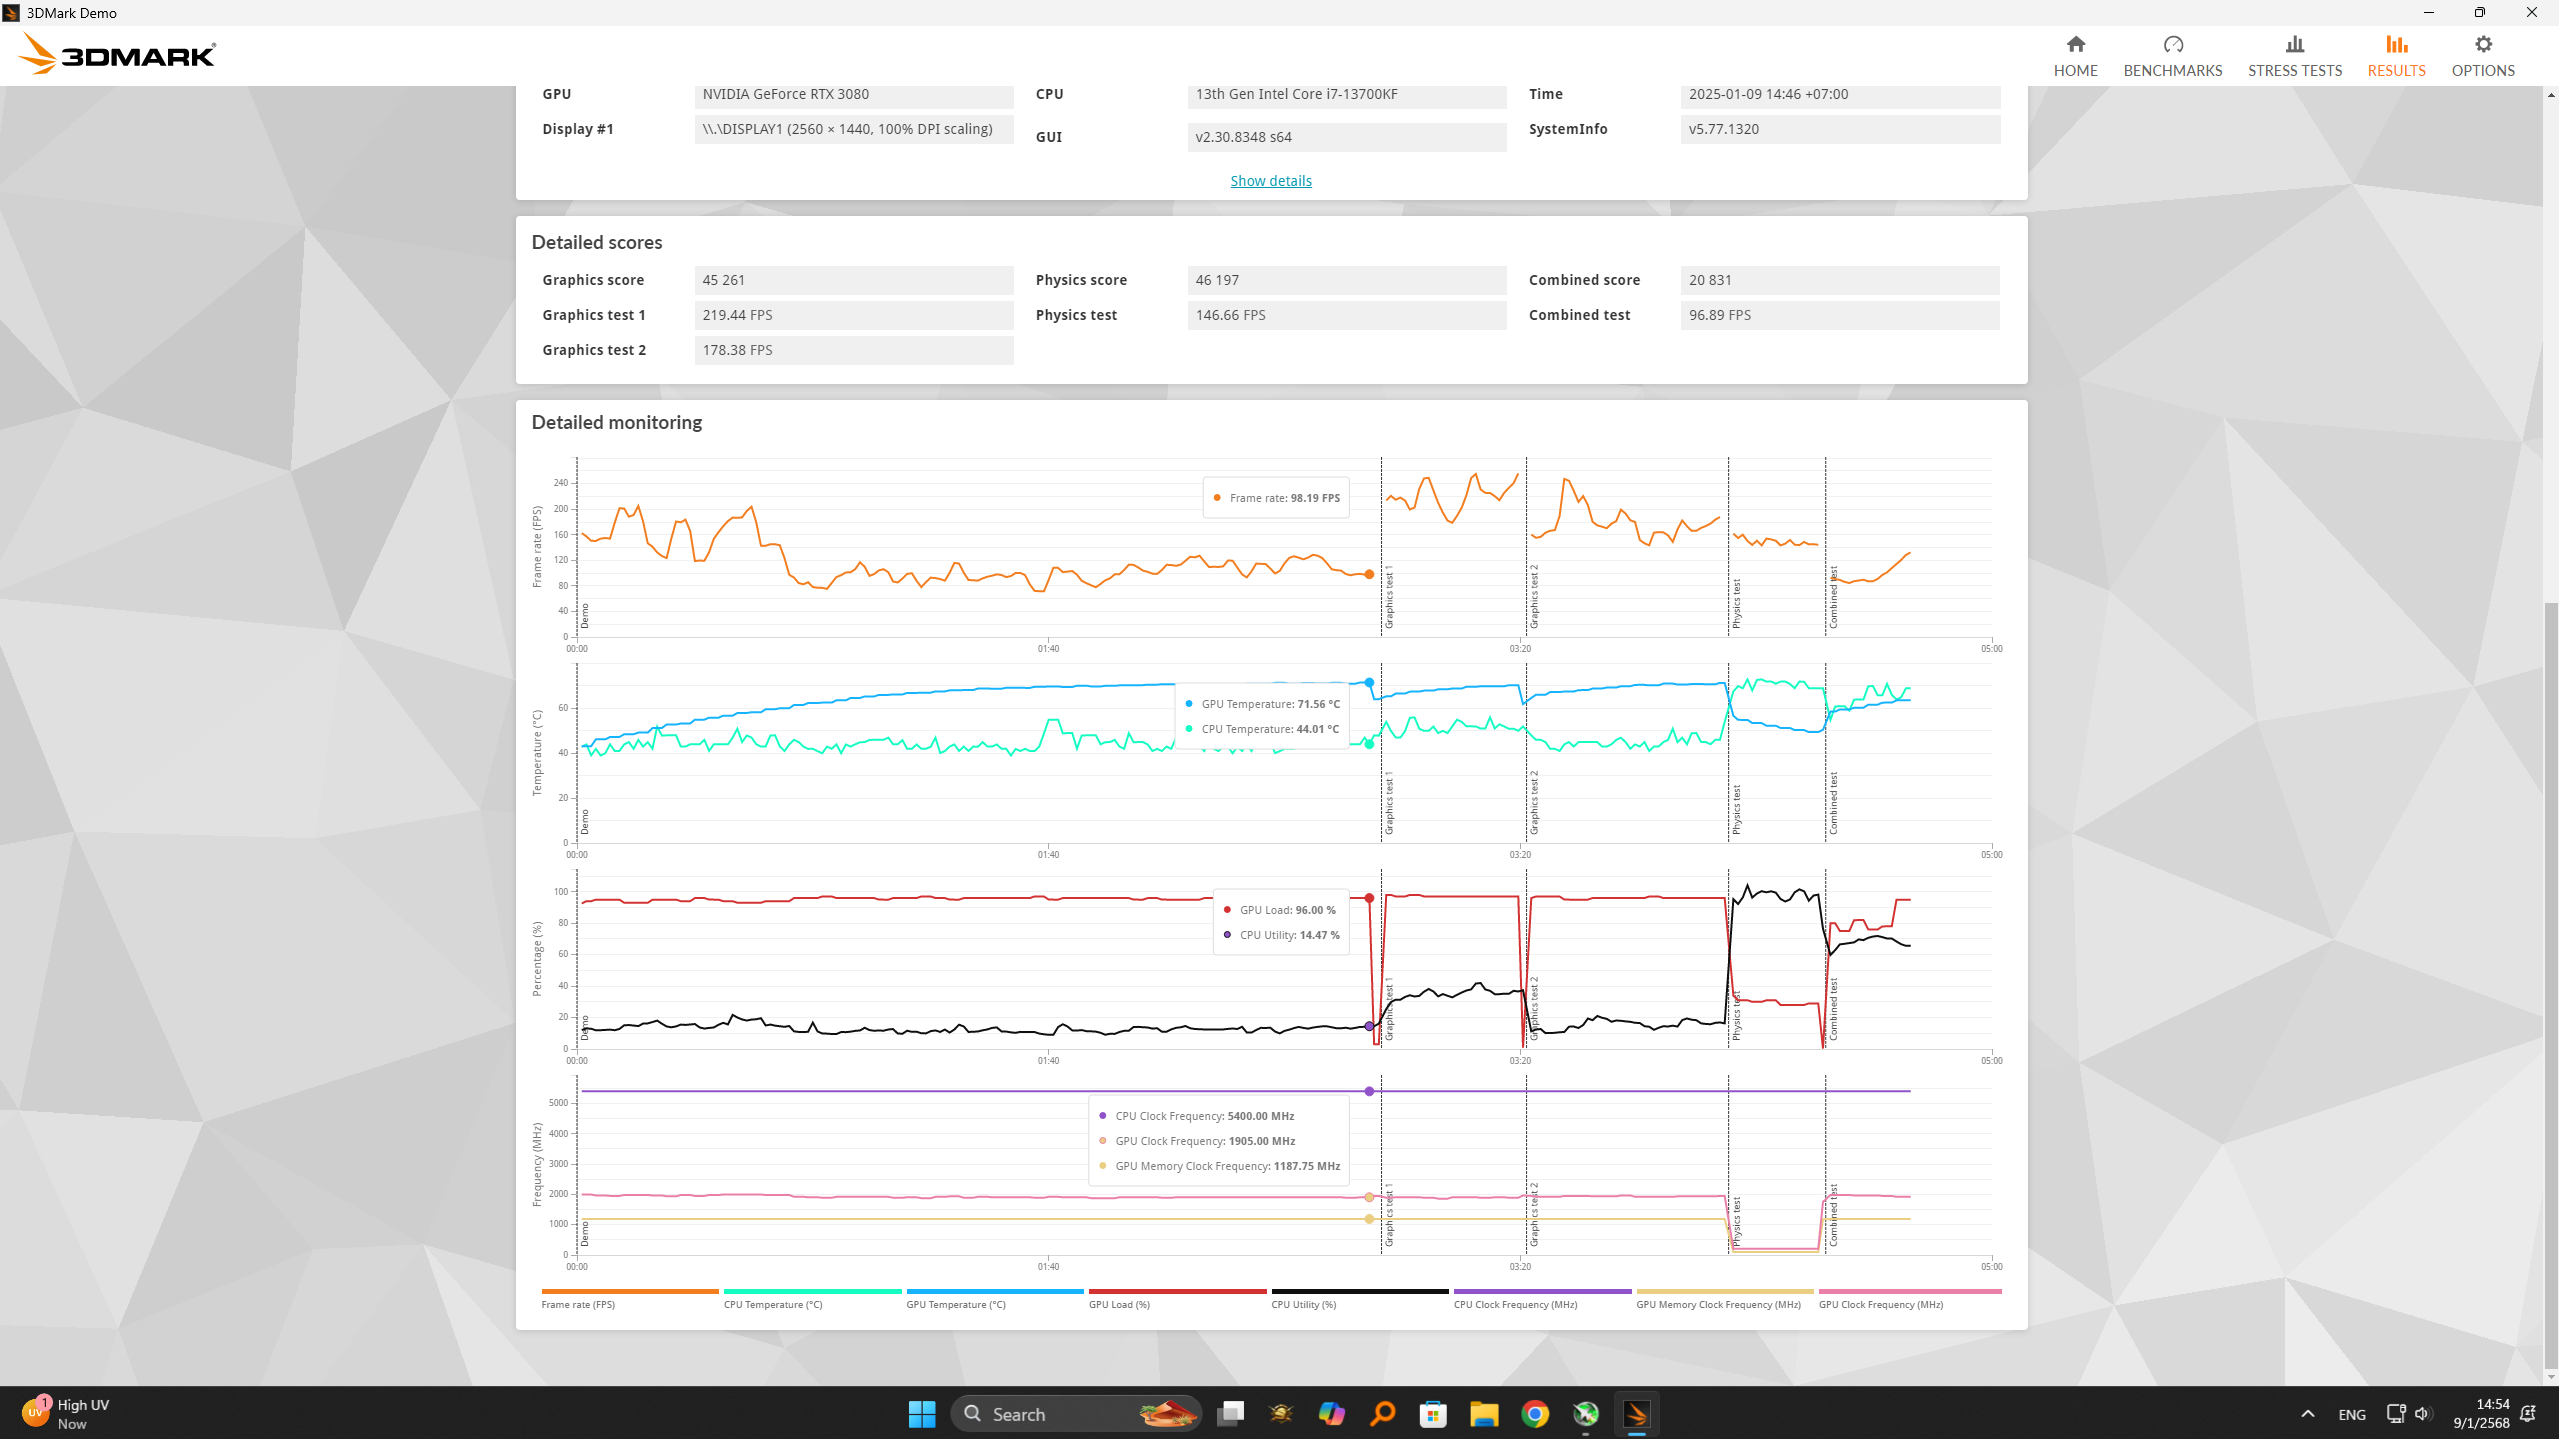Image resolution: width=2559 pixels, height=1439 pixels.
Task: Show hidden system tray icons
Action: 2307,1413
